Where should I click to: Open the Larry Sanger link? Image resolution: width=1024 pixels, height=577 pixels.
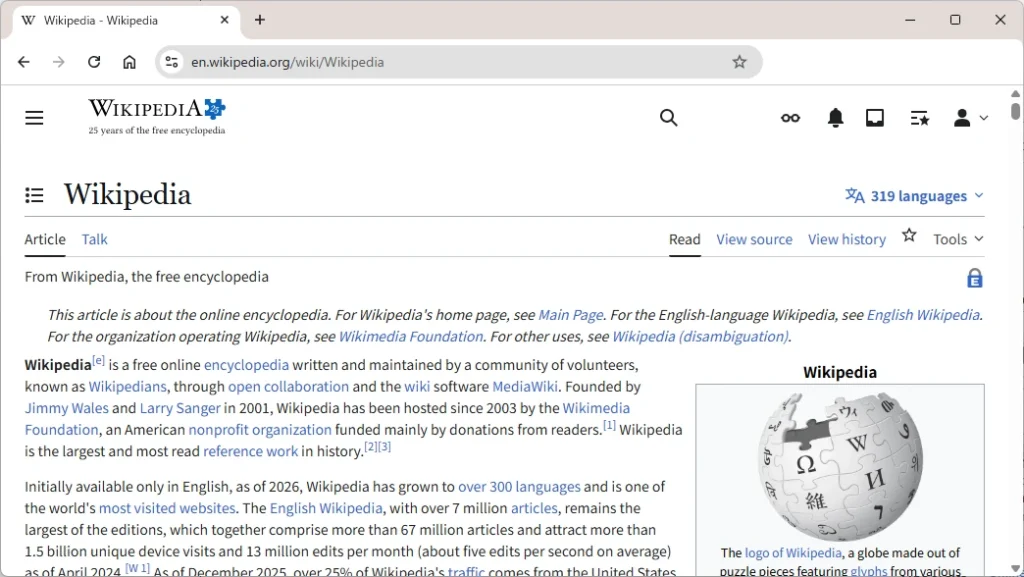click(180, 408)
